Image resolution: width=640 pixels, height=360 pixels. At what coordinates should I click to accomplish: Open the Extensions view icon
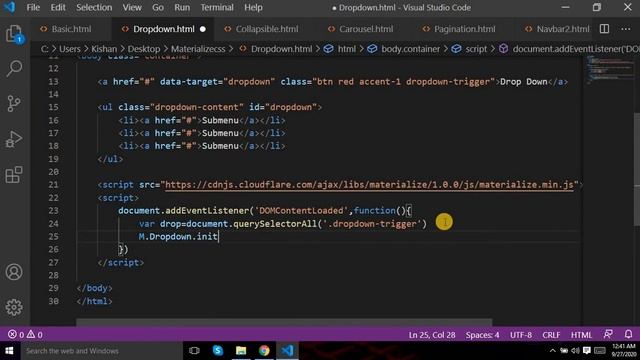[14, 175]
